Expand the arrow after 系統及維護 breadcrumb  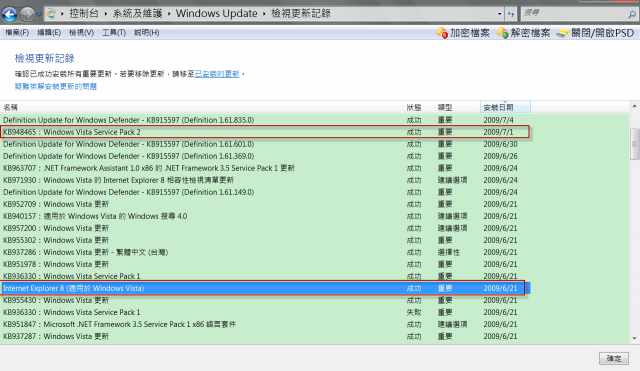pos(169,14)
